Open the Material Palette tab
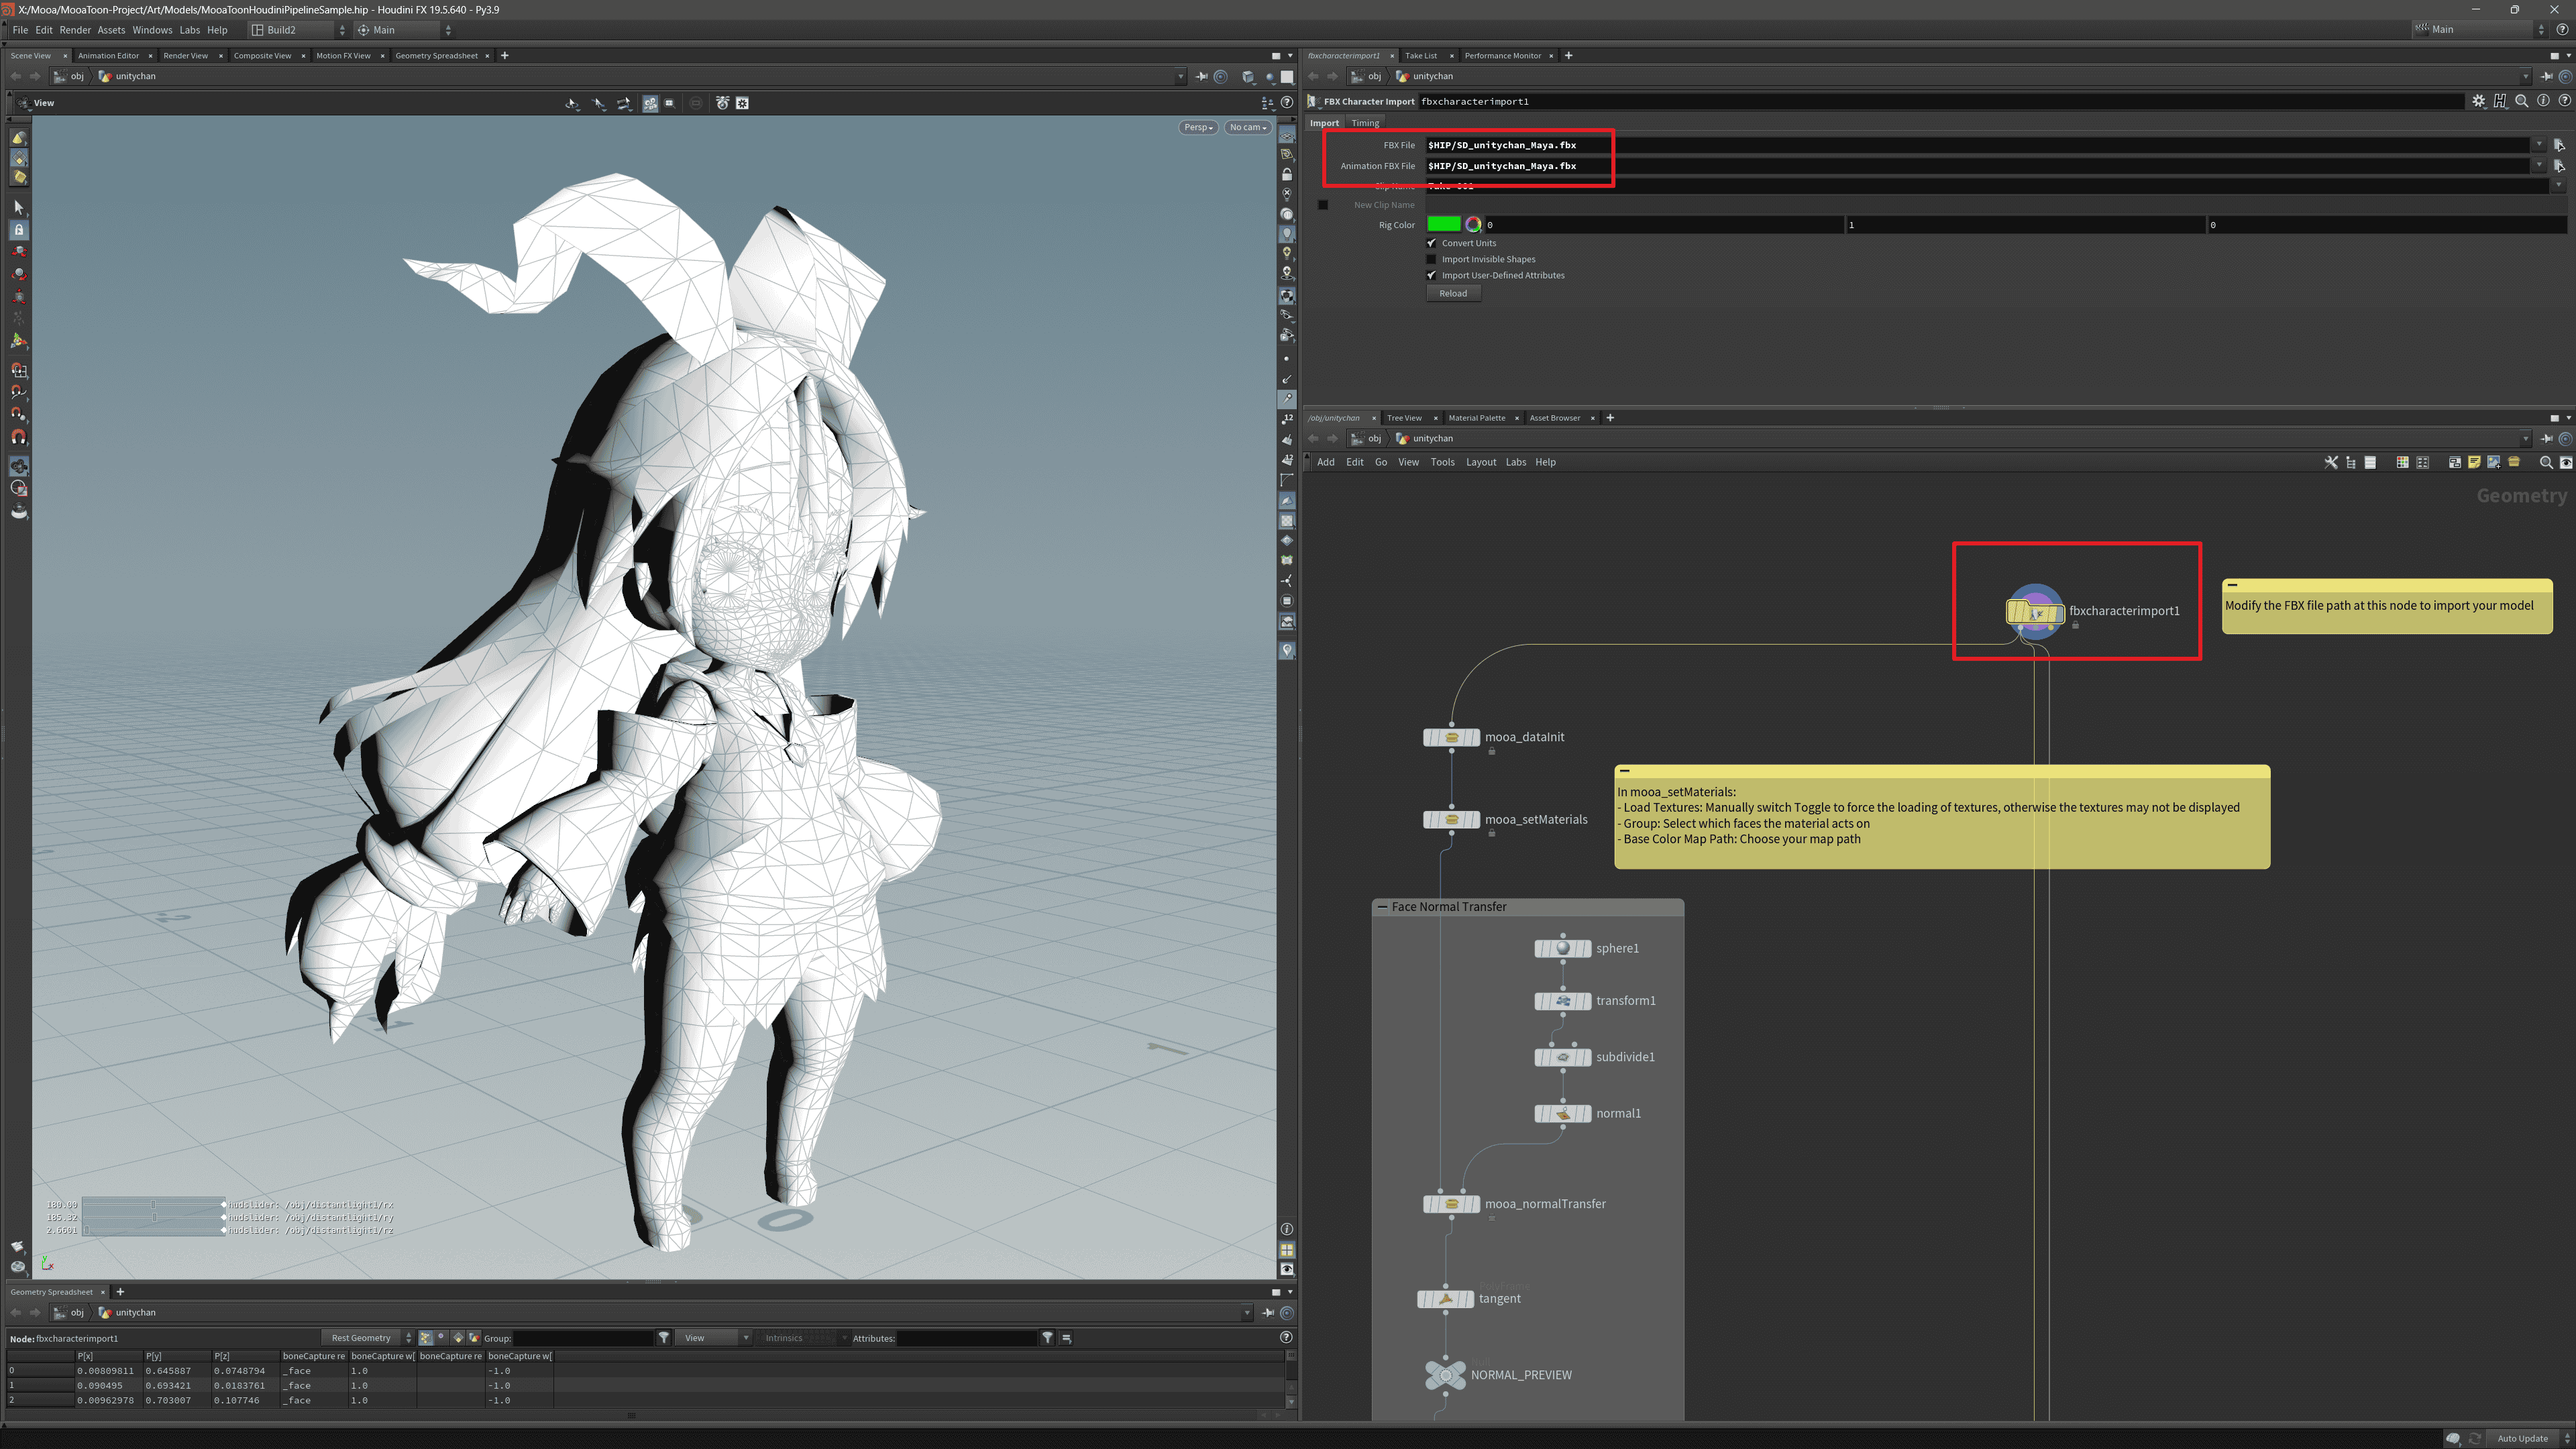This screenshot has width=2576, height=1449. 1476,418
